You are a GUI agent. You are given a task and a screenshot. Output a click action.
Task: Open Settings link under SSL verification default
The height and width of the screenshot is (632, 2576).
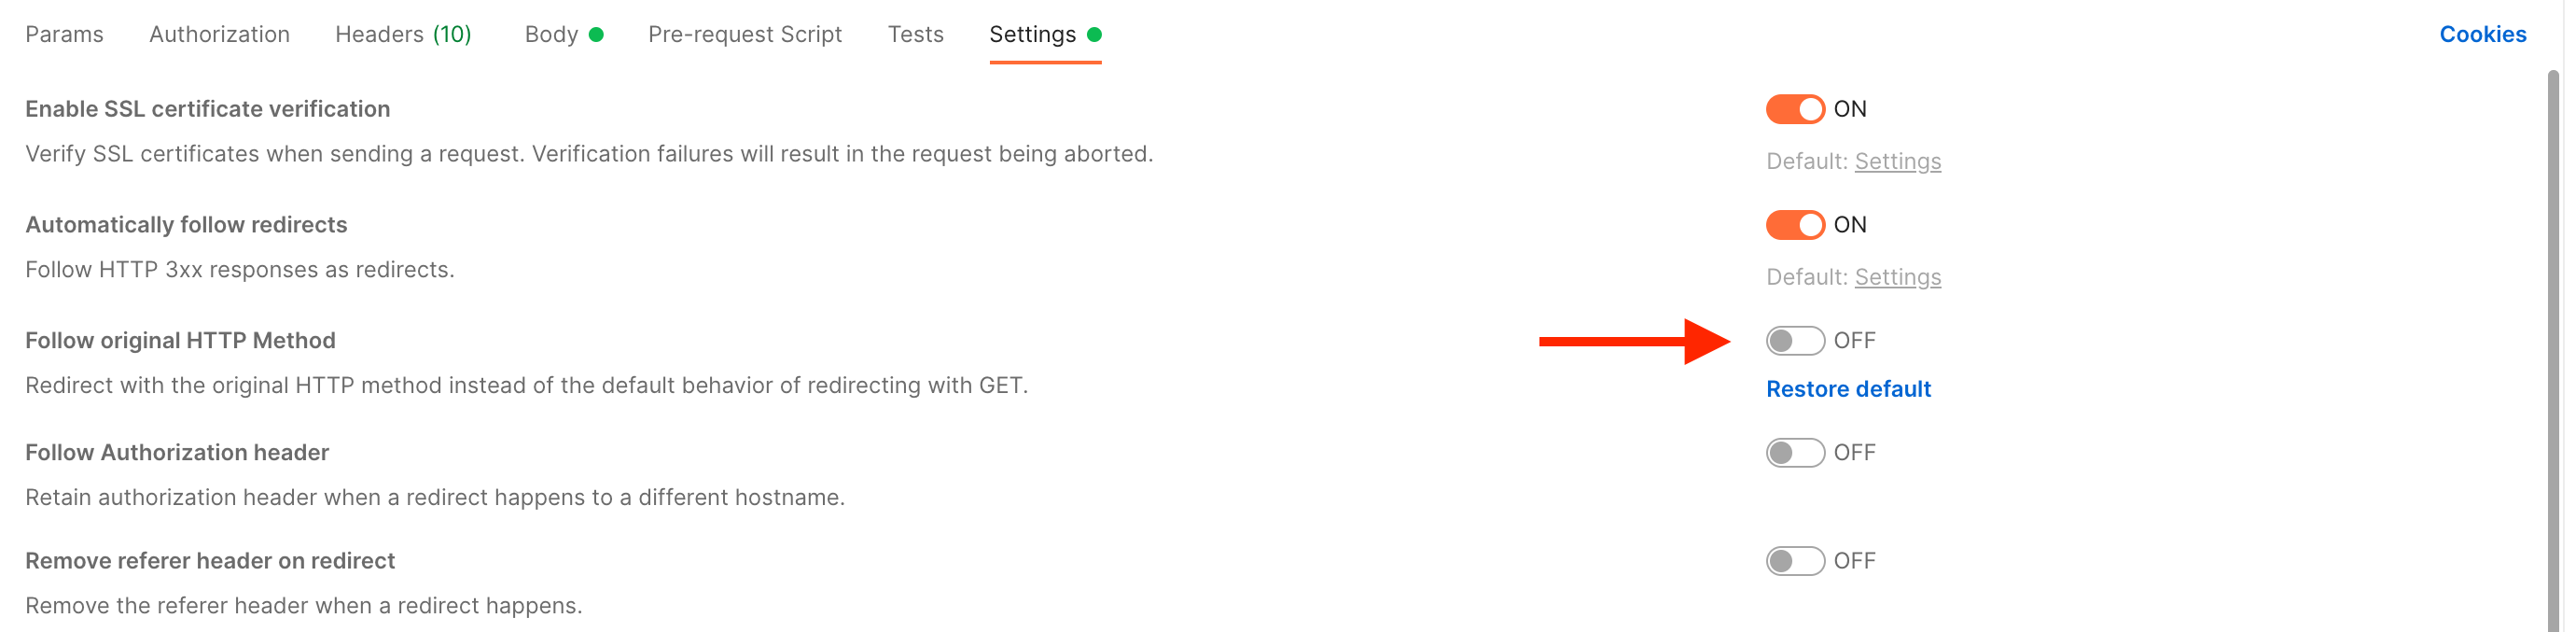tap(1897, 160)
